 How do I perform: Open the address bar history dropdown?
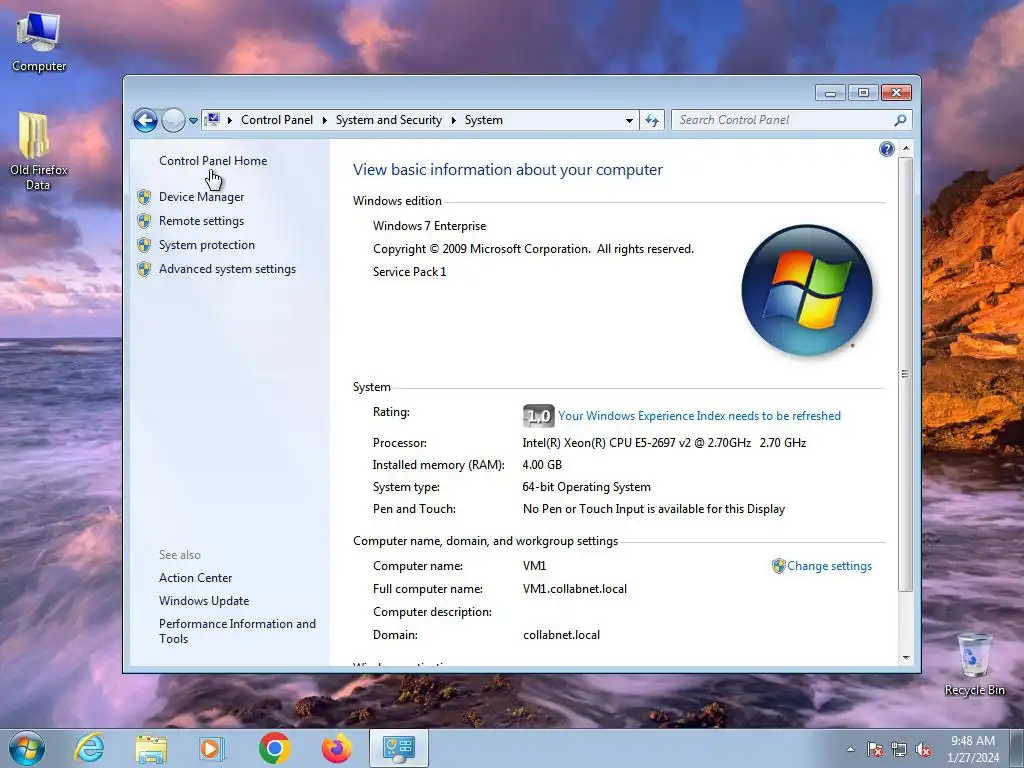pos(629,120)
